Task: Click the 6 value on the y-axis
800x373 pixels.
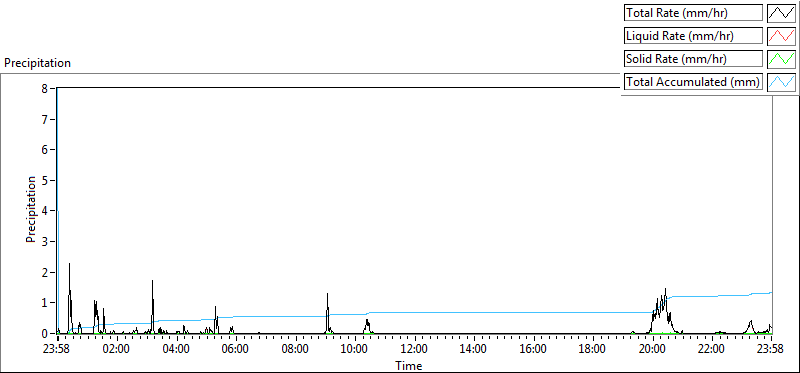Action: pos(44,150)
